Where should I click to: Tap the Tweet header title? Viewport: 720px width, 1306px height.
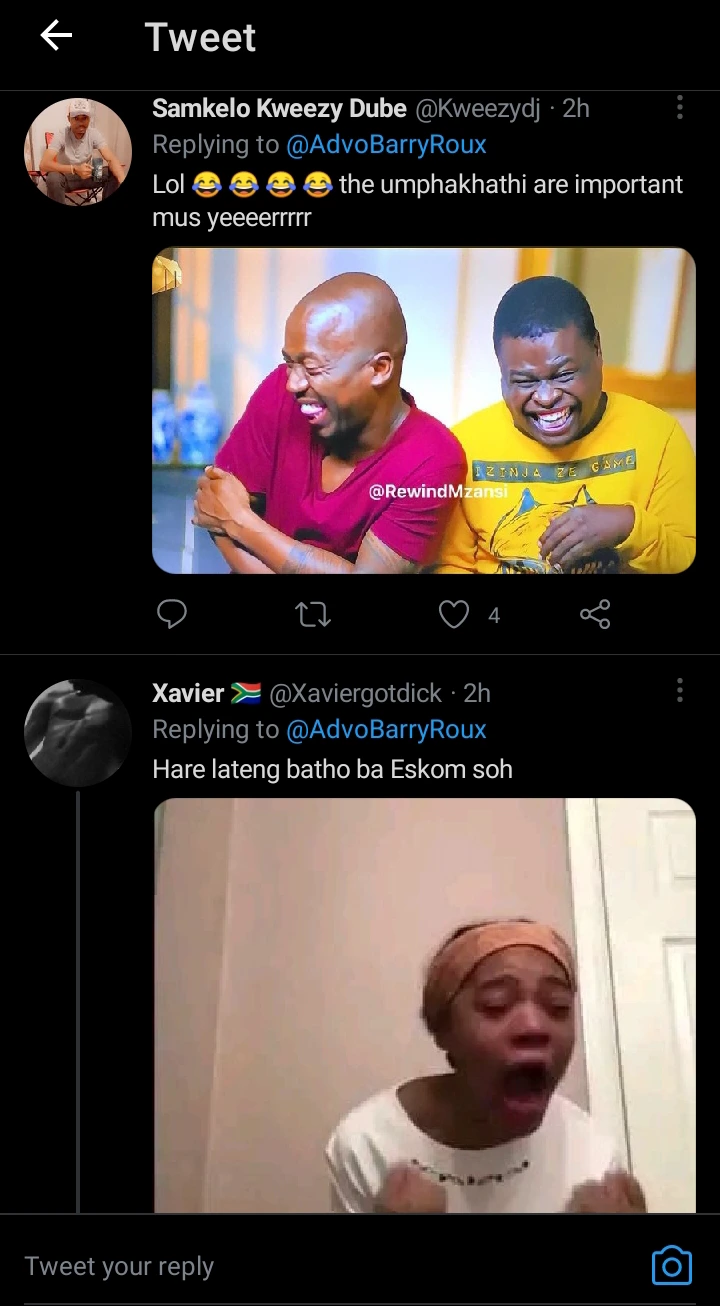coord(200,37)
